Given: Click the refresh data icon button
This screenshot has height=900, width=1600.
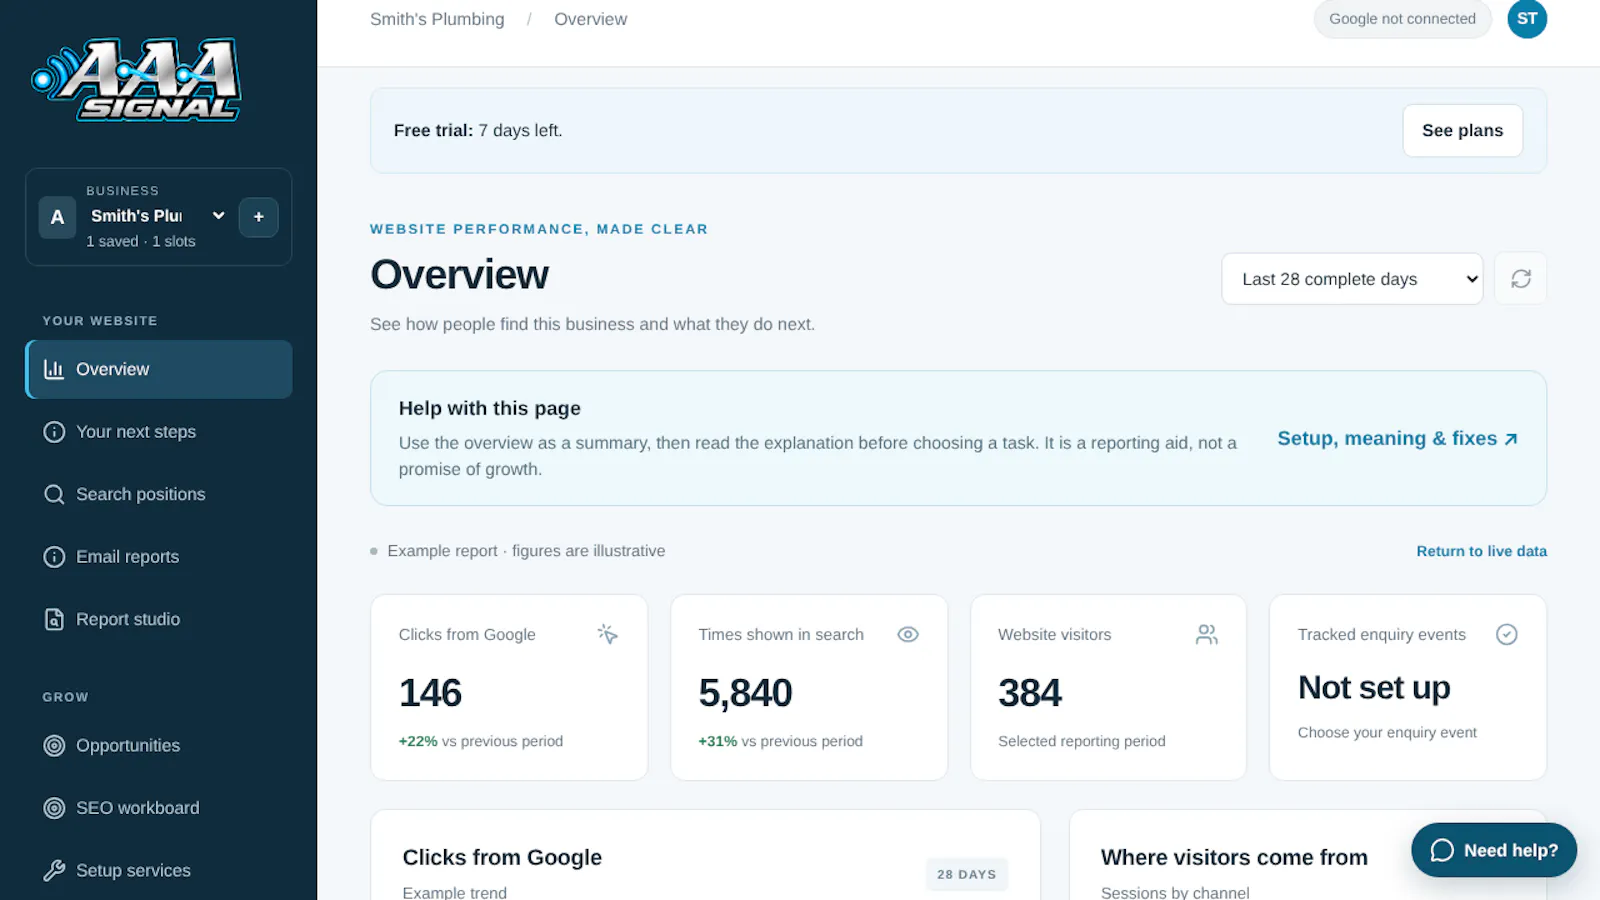Looking at the screenshot, I should point(1520,279).
